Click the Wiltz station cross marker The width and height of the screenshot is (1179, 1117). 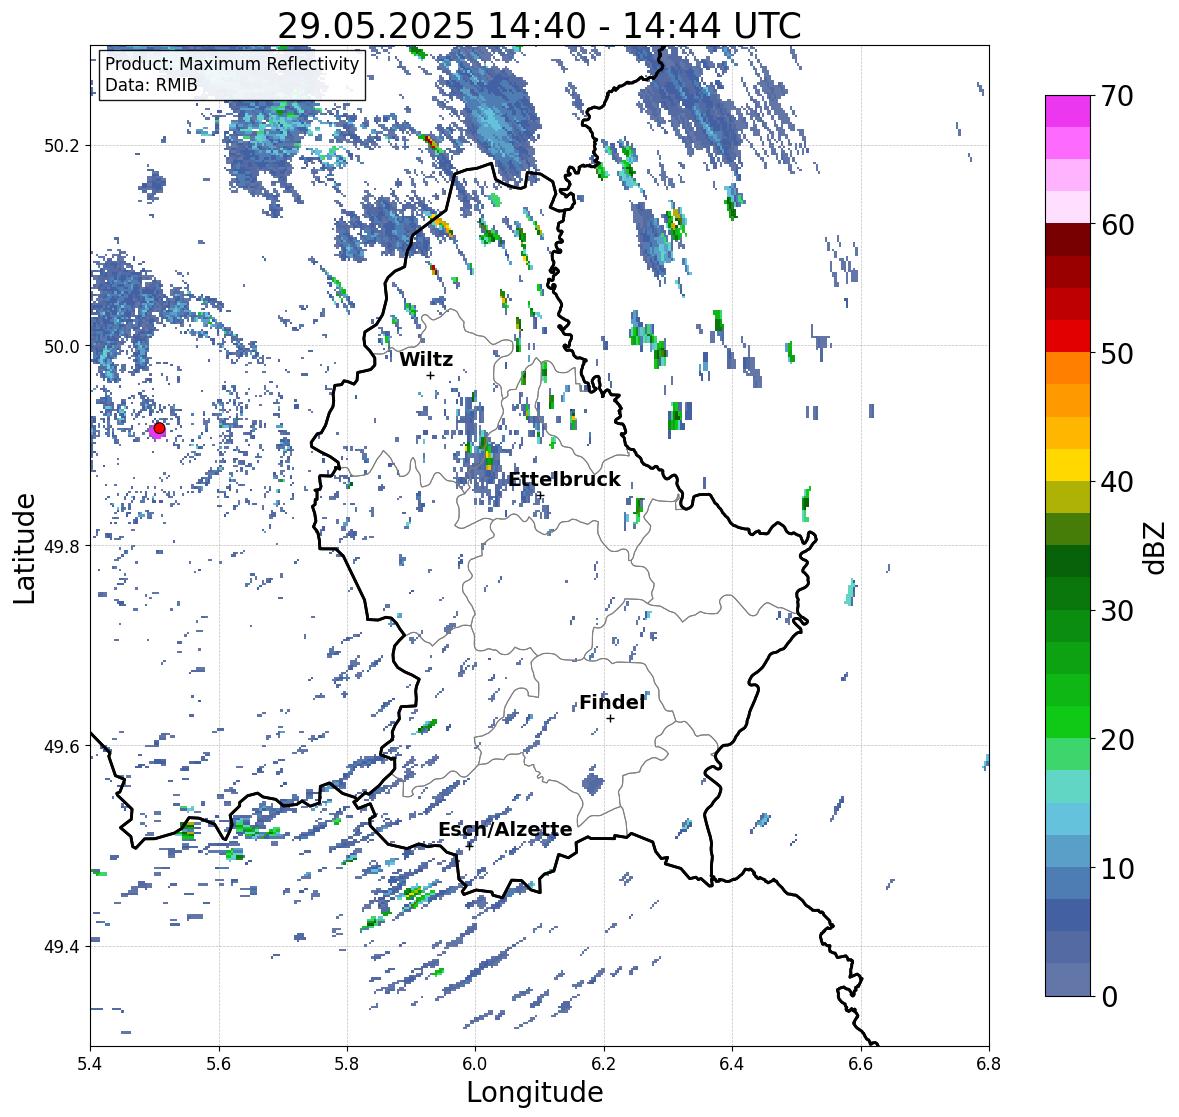[x=430, y=375]
